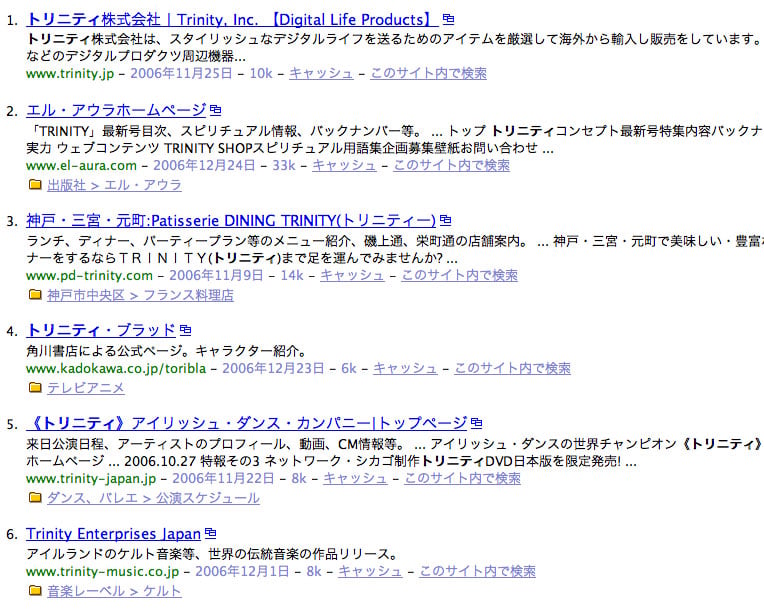Viewport: 764px width, 609px height.
Task: Open the トリニティ・ブラッド result
Action: click(x=101, y=330)
